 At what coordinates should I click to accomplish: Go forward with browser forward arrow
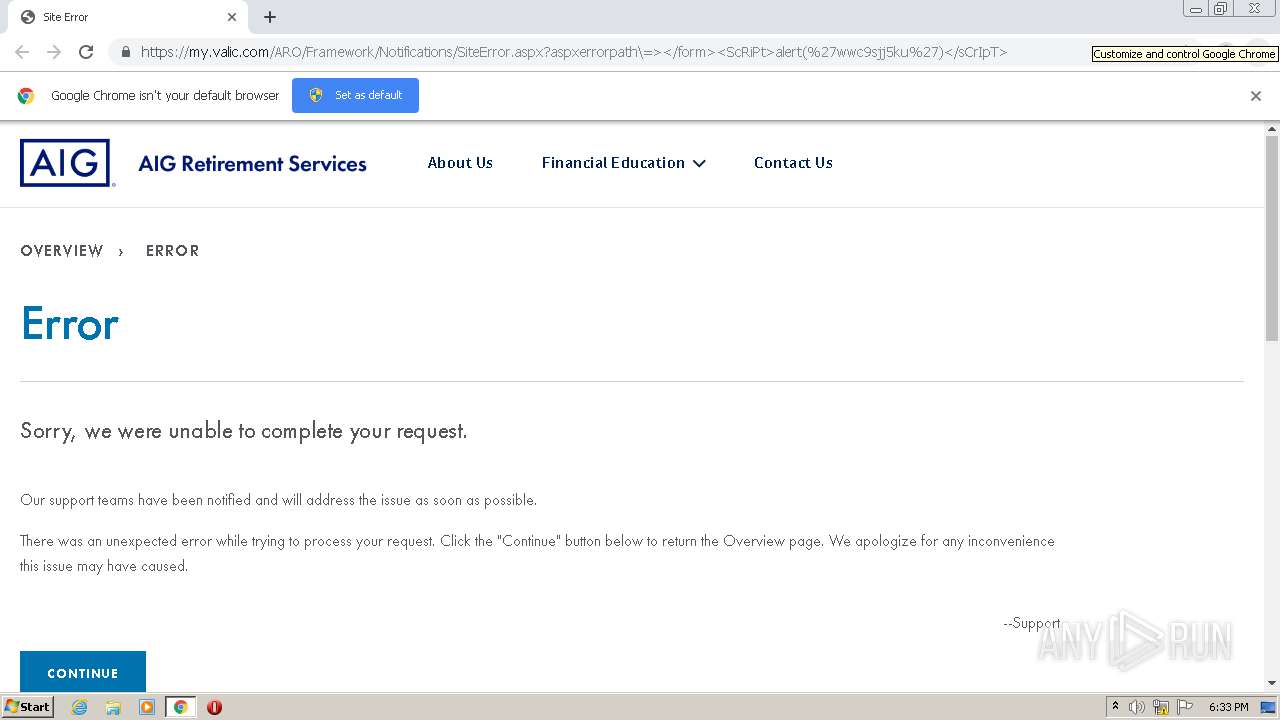(54, 52)
